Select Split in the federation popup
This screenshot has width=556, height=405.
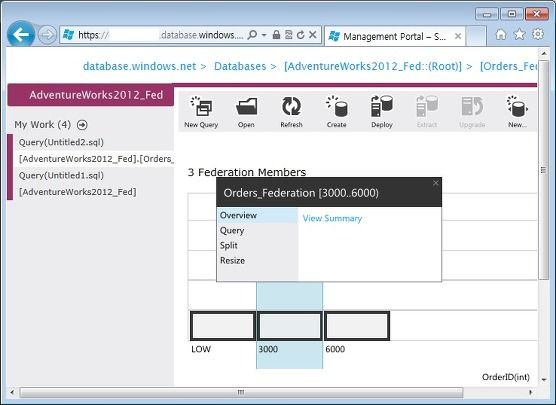tap(257, 245)
